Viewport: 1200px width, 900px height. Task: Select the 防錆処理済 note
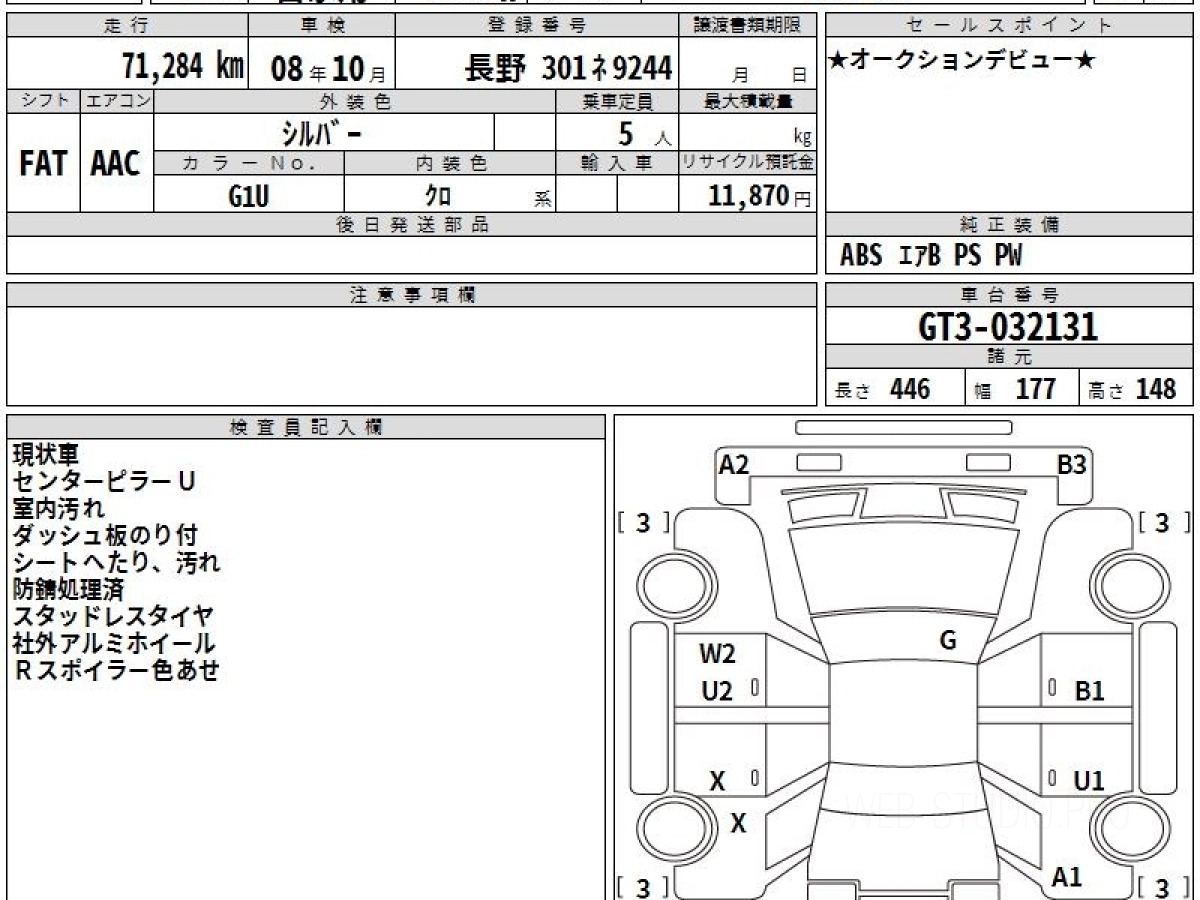tap(69, 589)
